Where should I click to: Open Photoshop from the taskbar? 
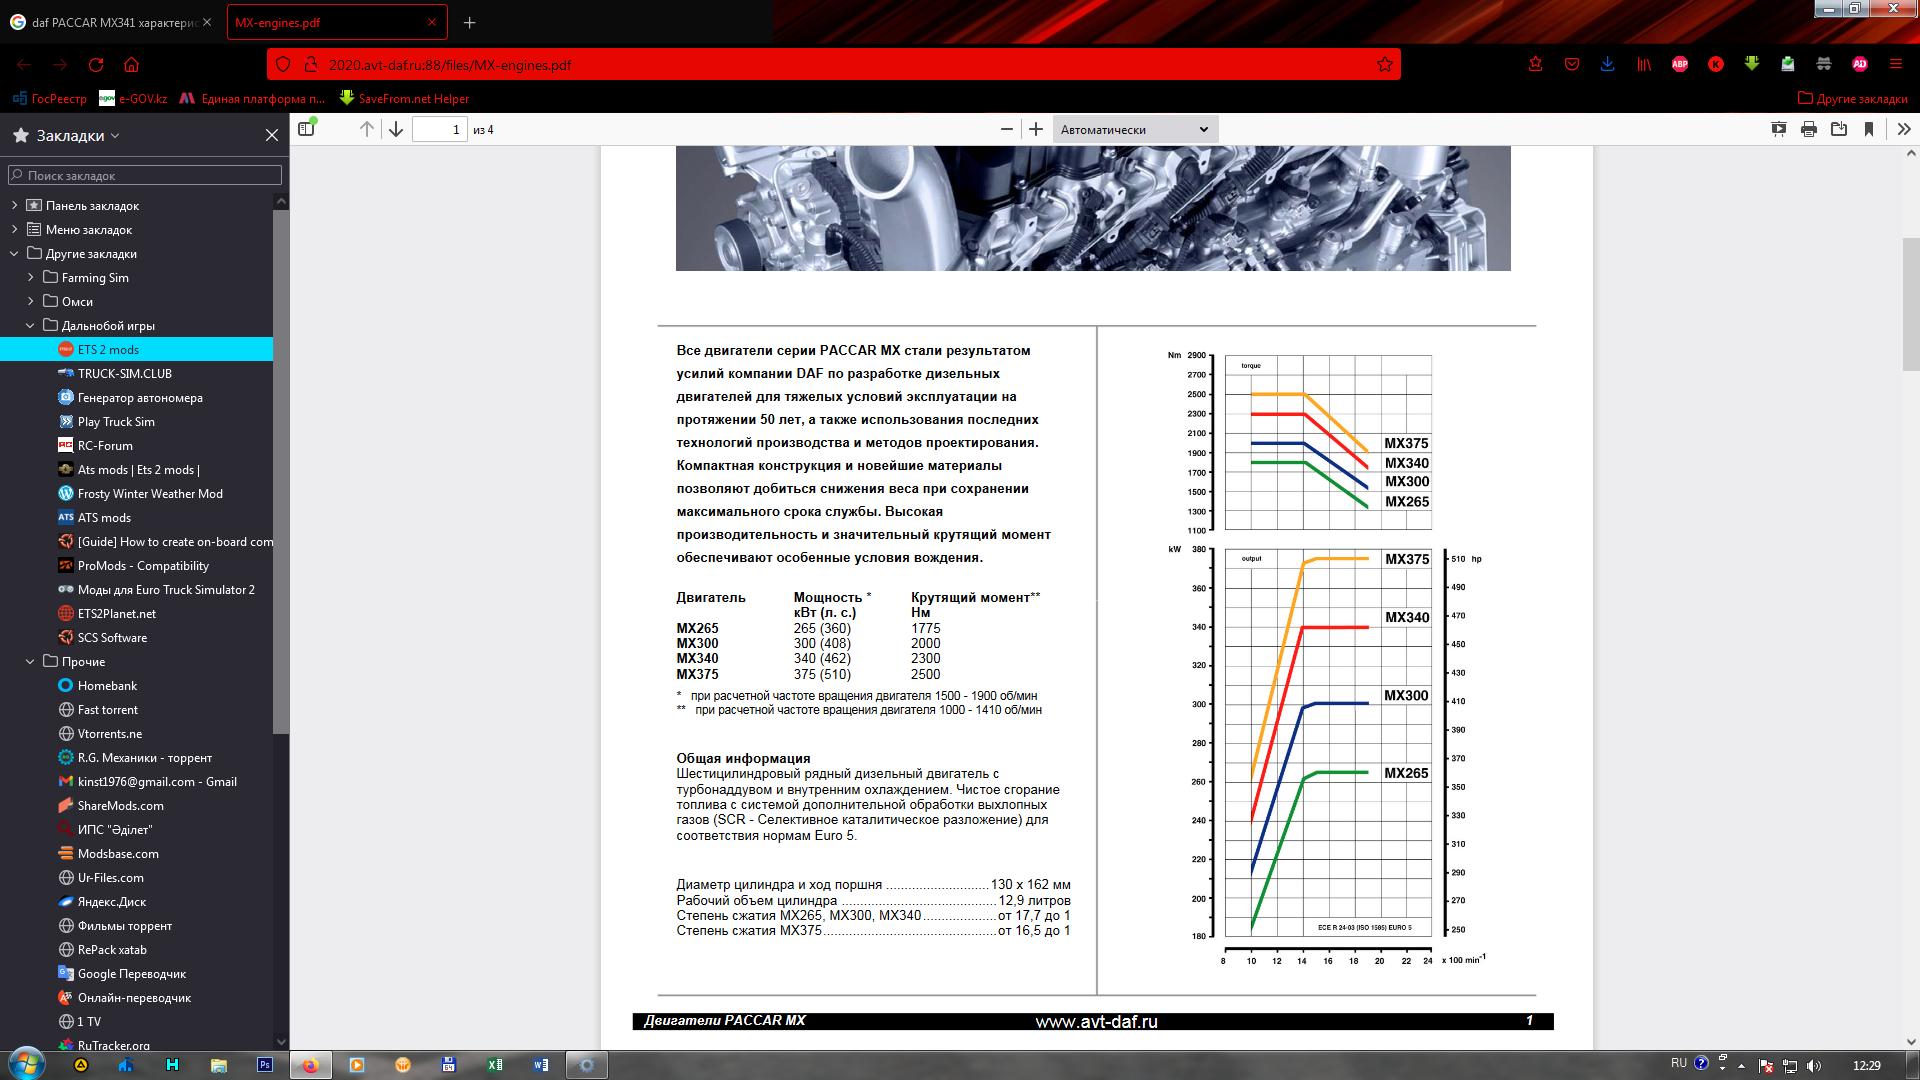point(265,1065)
